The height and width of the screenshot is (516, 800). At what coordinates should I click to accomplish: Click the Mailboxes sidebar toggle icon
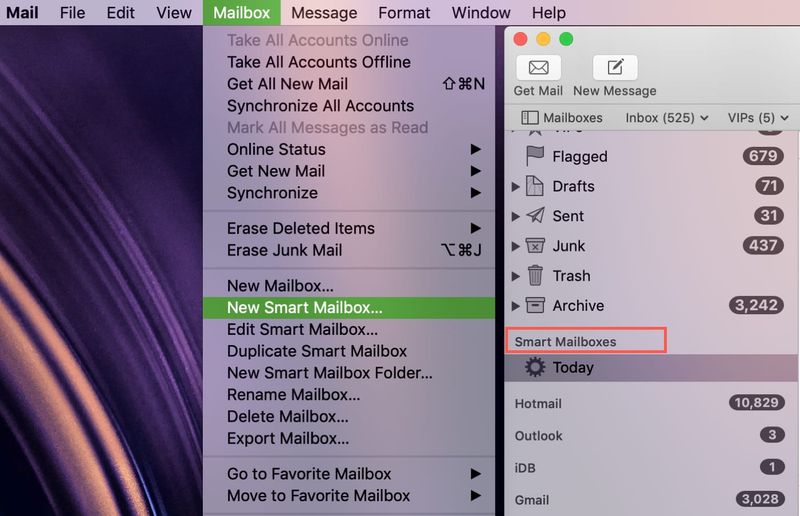point(530,118)
